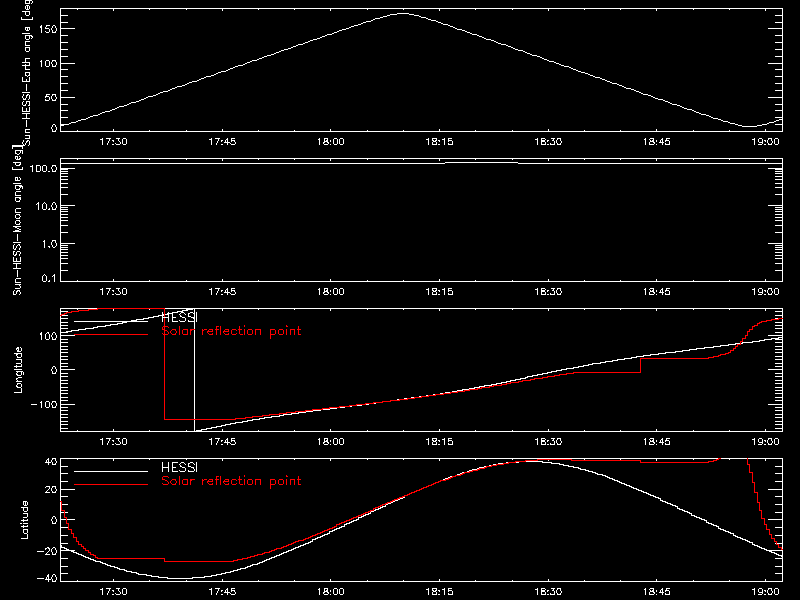Click the -20 tick on Latitude axis

[47, 551]
